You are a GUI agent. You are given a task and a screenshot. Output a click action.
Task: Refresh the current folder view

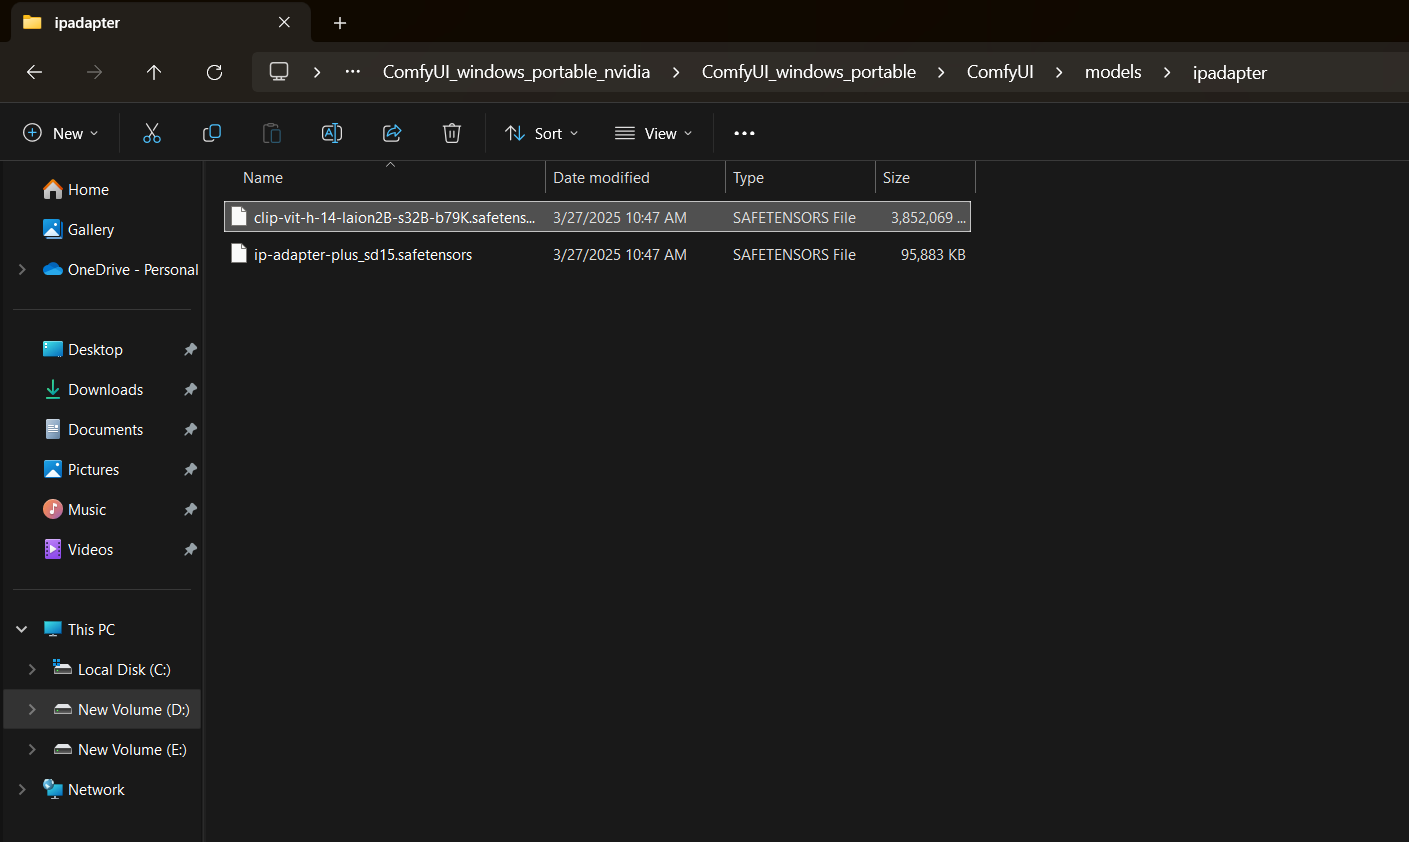coord(214,72)
